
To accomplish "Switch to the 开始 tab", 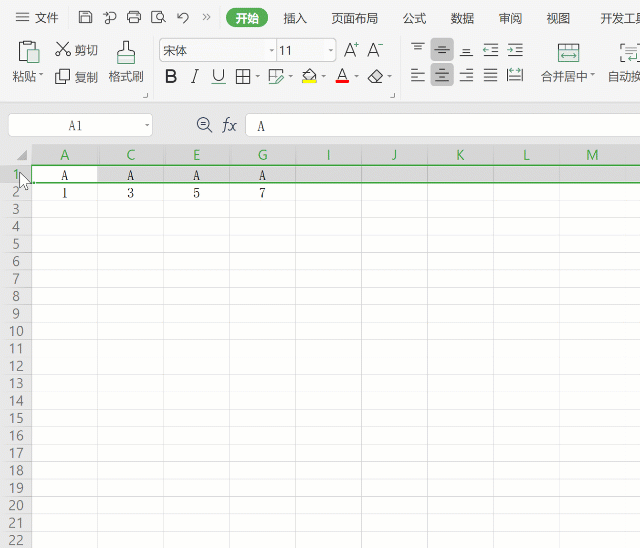I will coord(247,18).
